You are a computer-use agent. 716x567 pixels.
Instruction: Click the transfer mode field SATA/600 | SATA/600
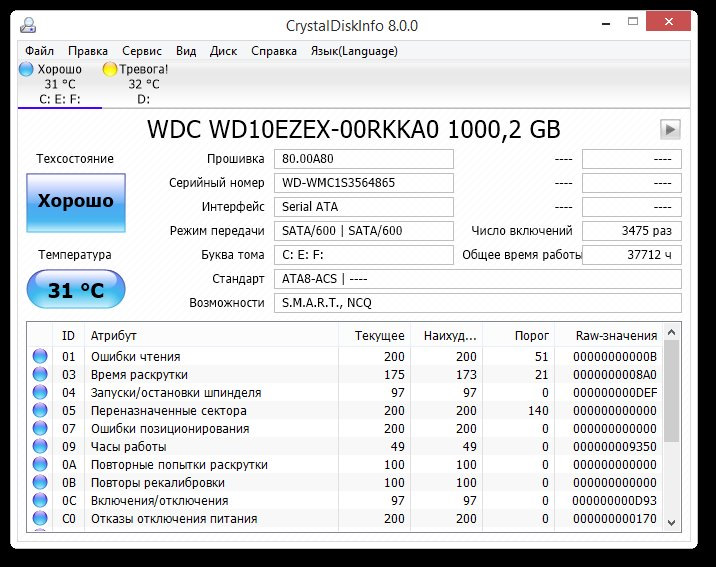[x=363, y=231]
